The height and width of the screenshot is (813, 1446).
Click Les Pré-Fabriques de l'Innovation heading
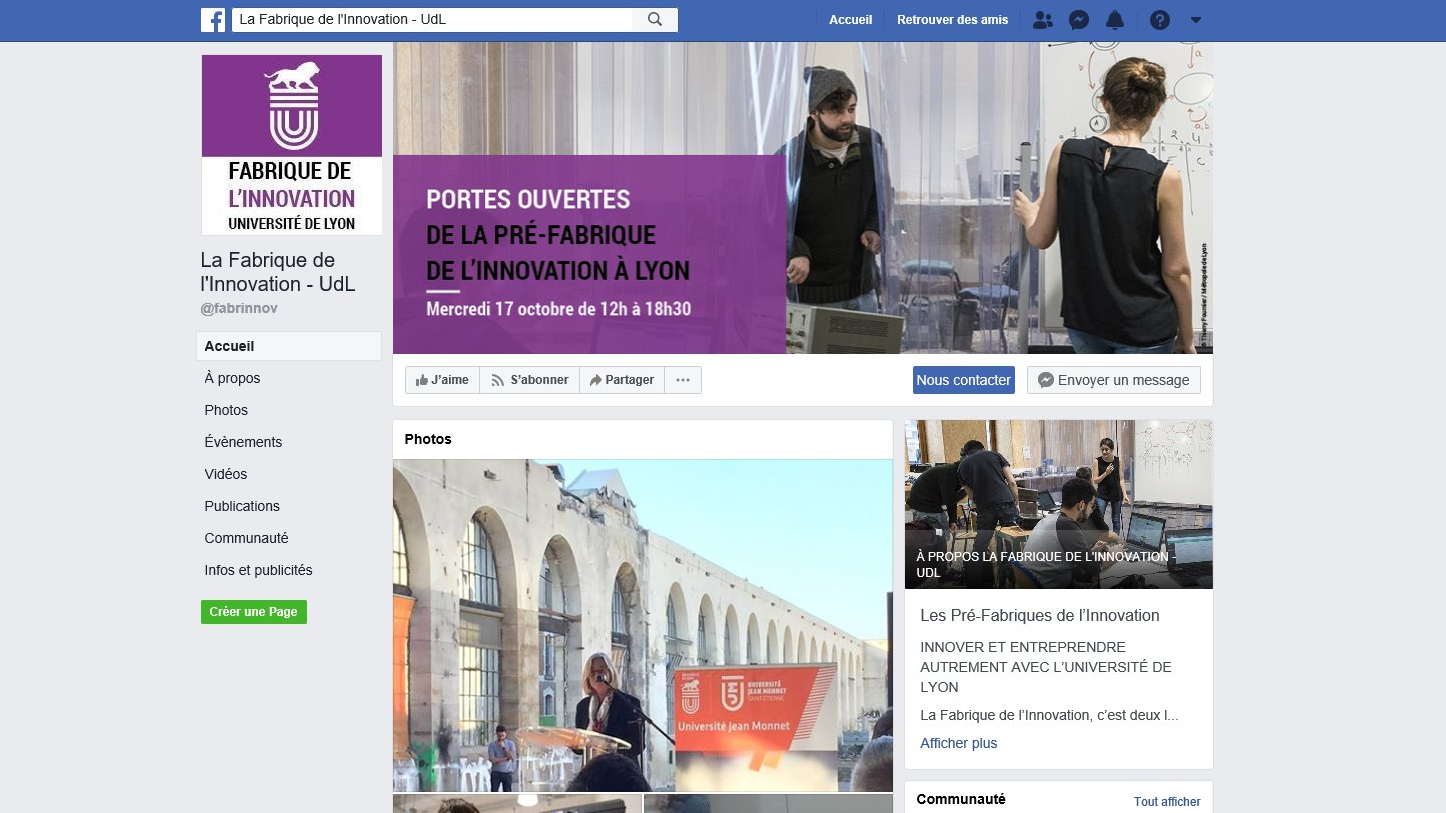1040,615
